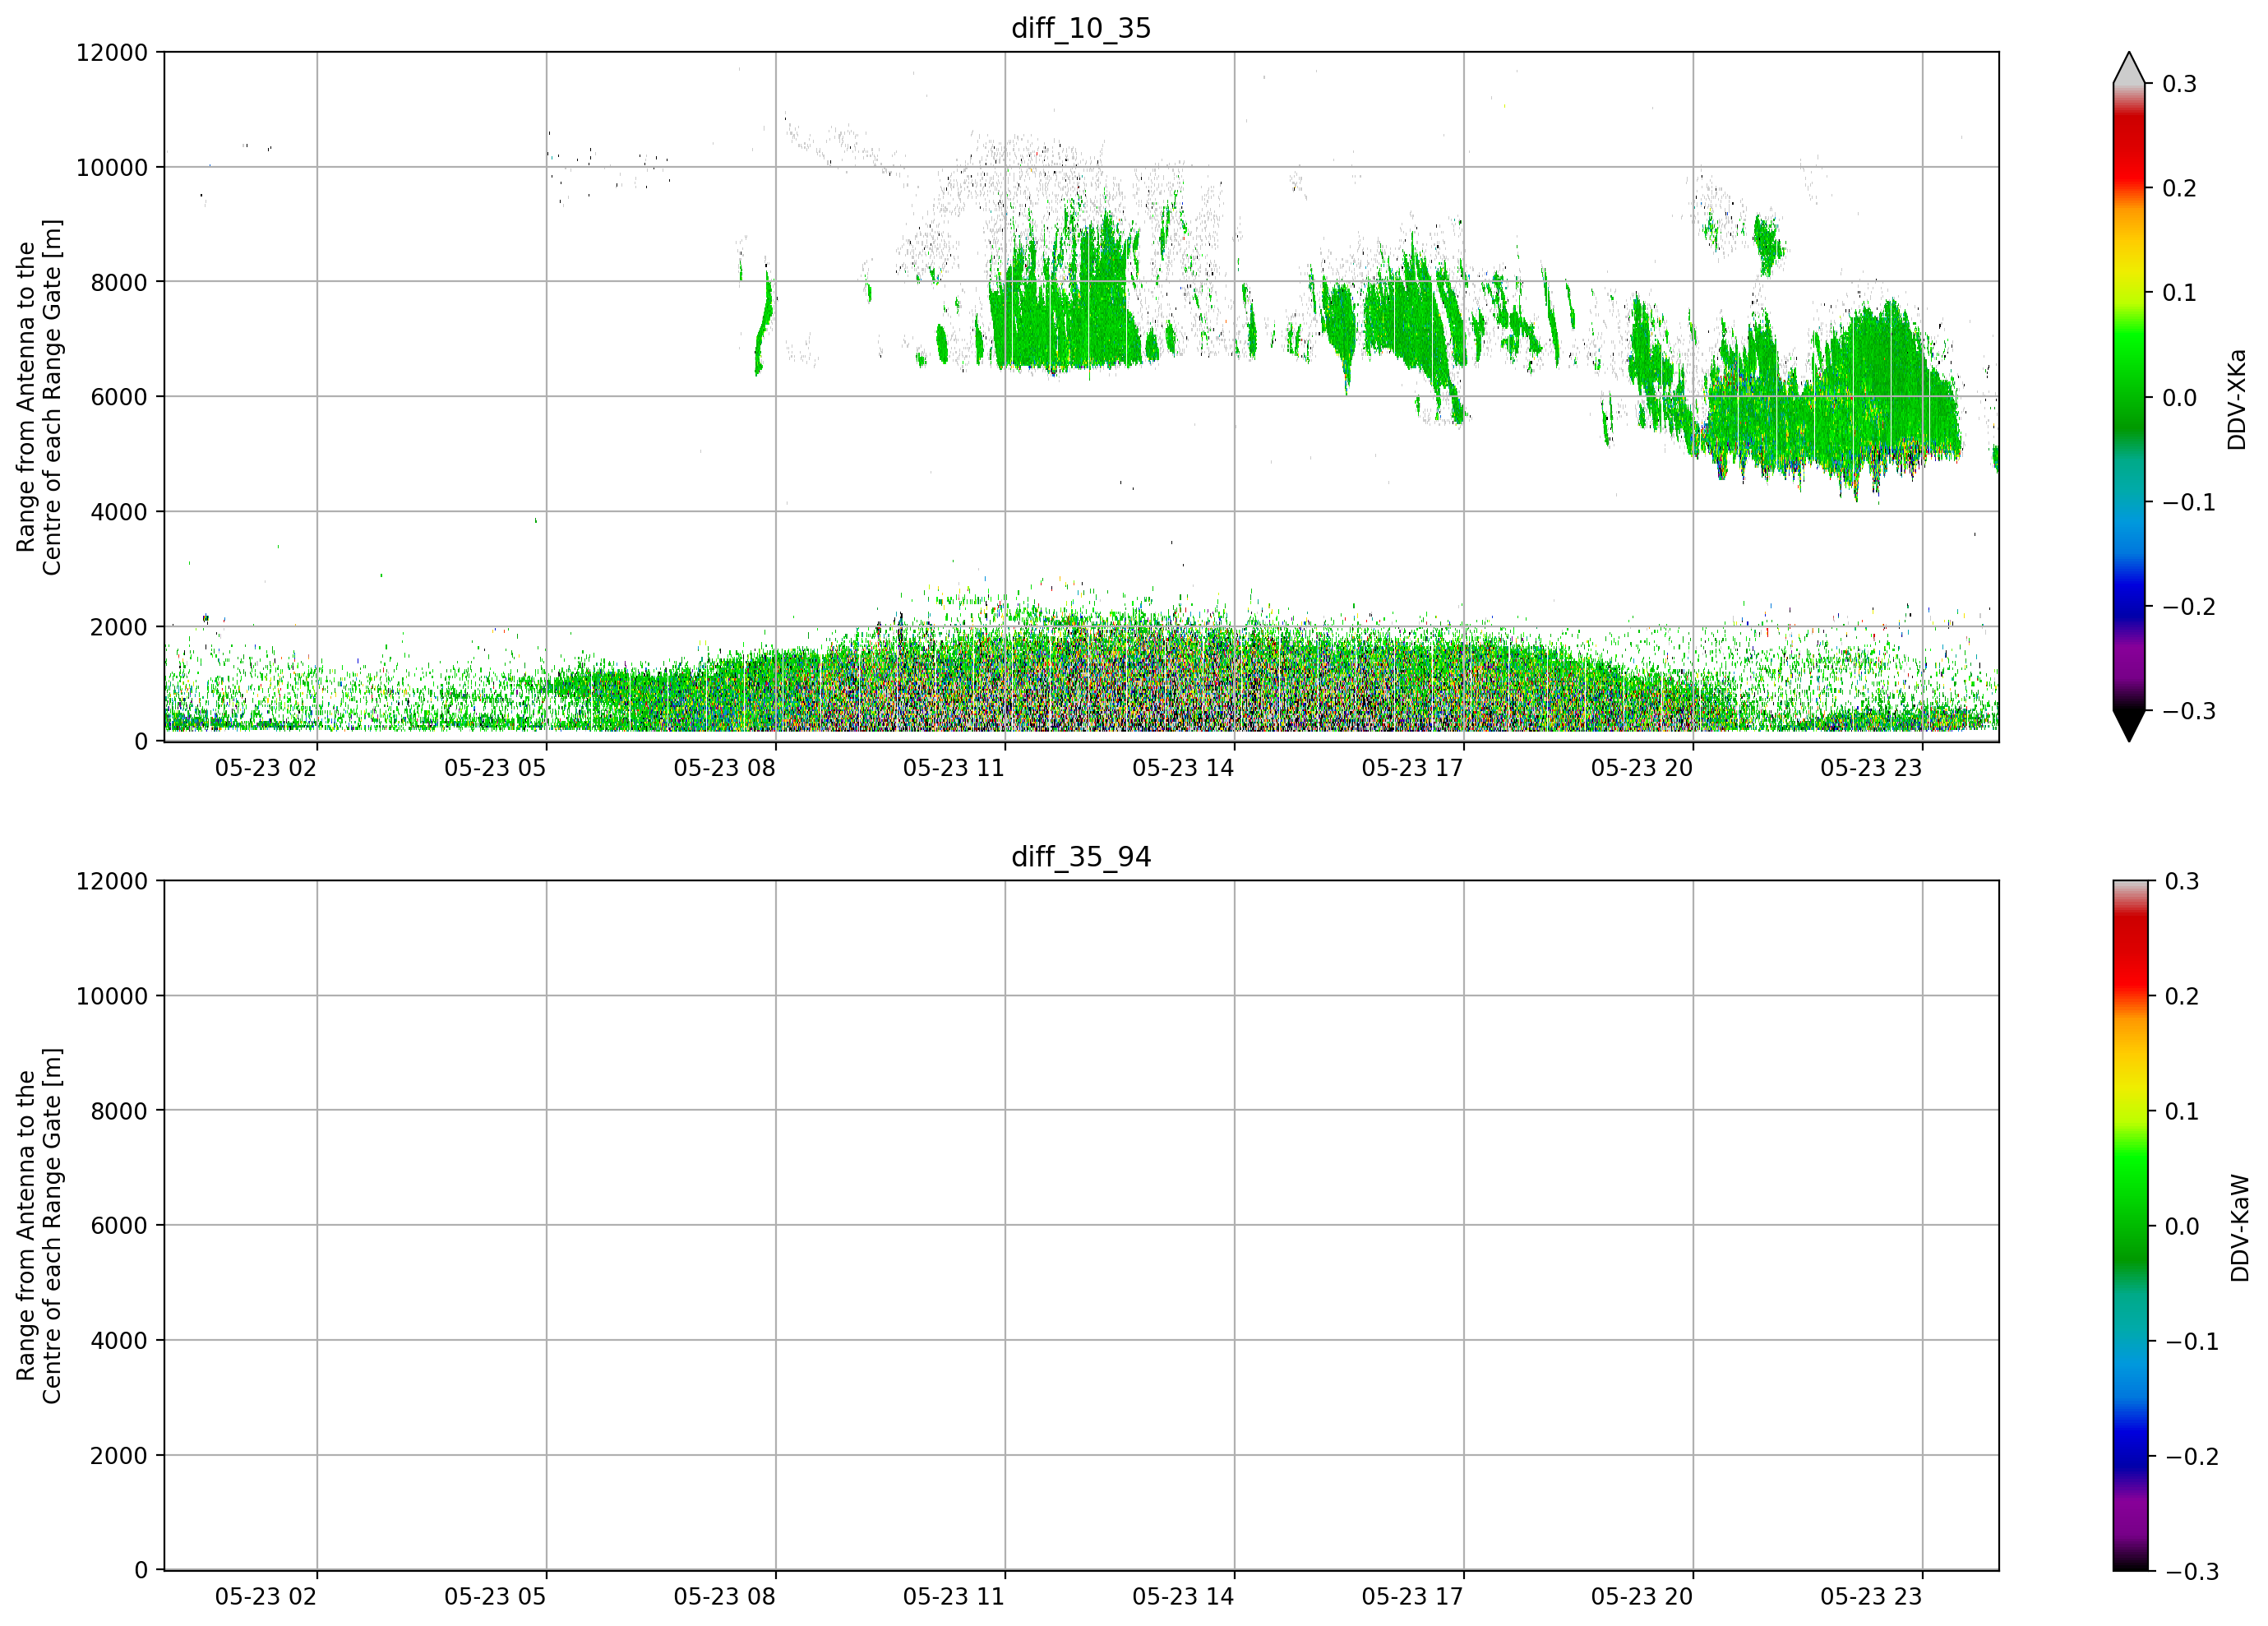
Task: Click the 05-23 11 tick label in top plot
Action: [953, 768]
